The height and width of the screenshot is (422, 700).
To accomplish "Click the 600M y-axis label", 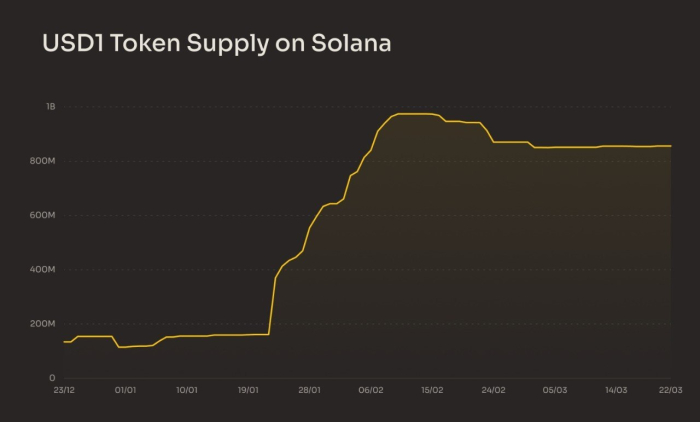I will click(x=43, y=215).
